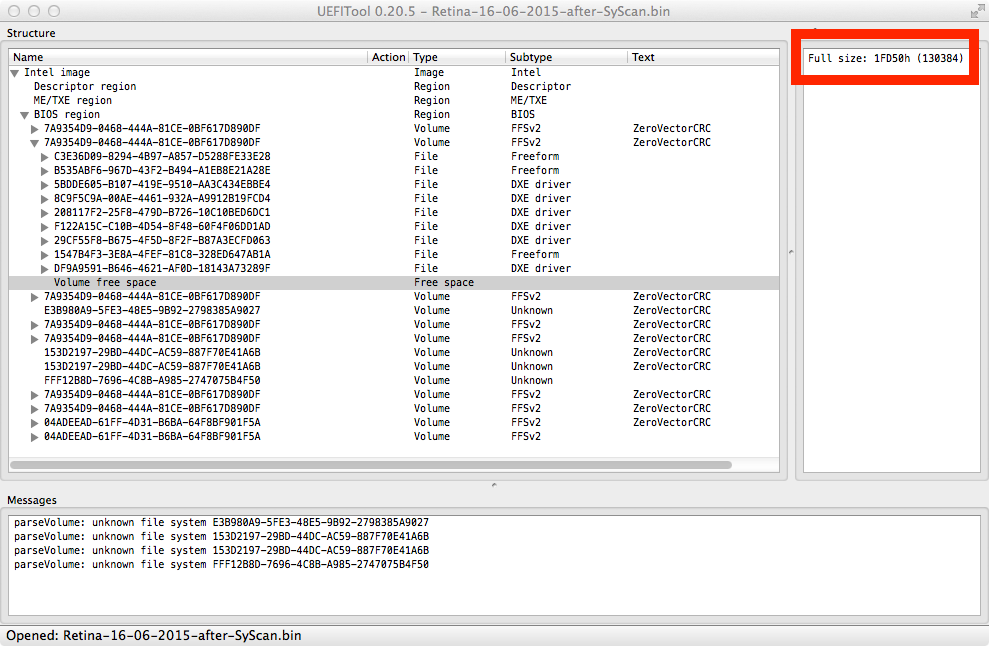989x646 pixels.
Task: Expand the 5BDDE605 DXE driver file
Action: 44,185
